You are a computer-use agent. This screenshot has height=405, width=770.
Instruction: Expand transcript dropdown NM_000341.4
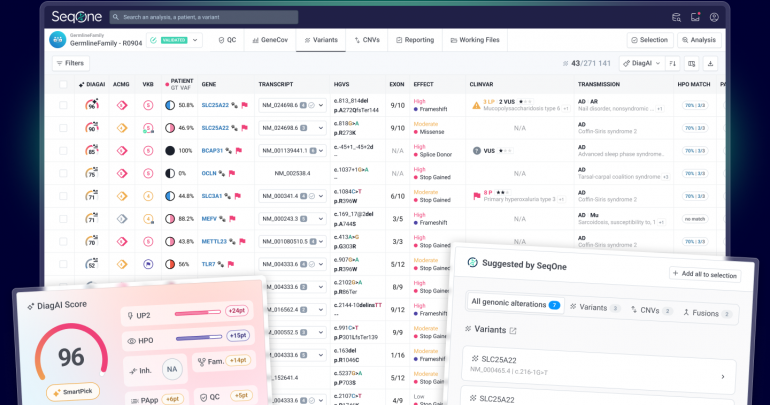(321, 196)
